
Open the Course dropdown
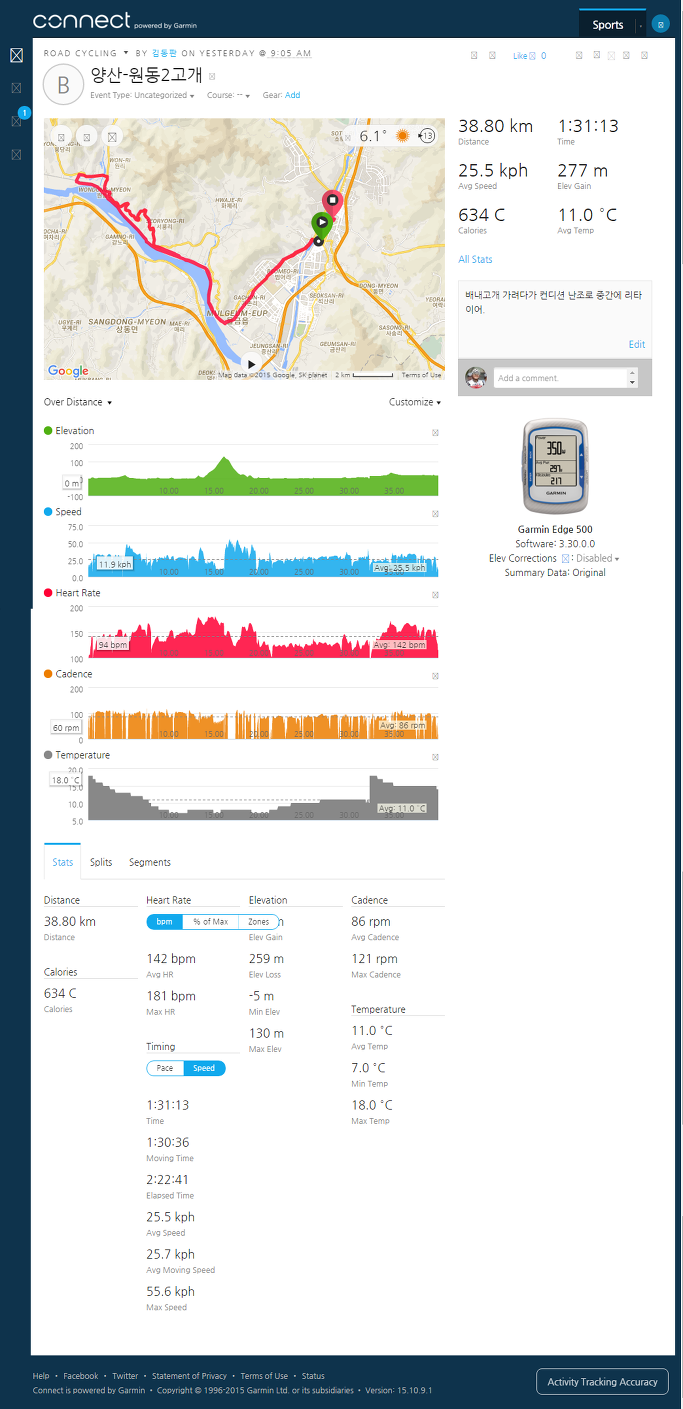coord(228,96)
